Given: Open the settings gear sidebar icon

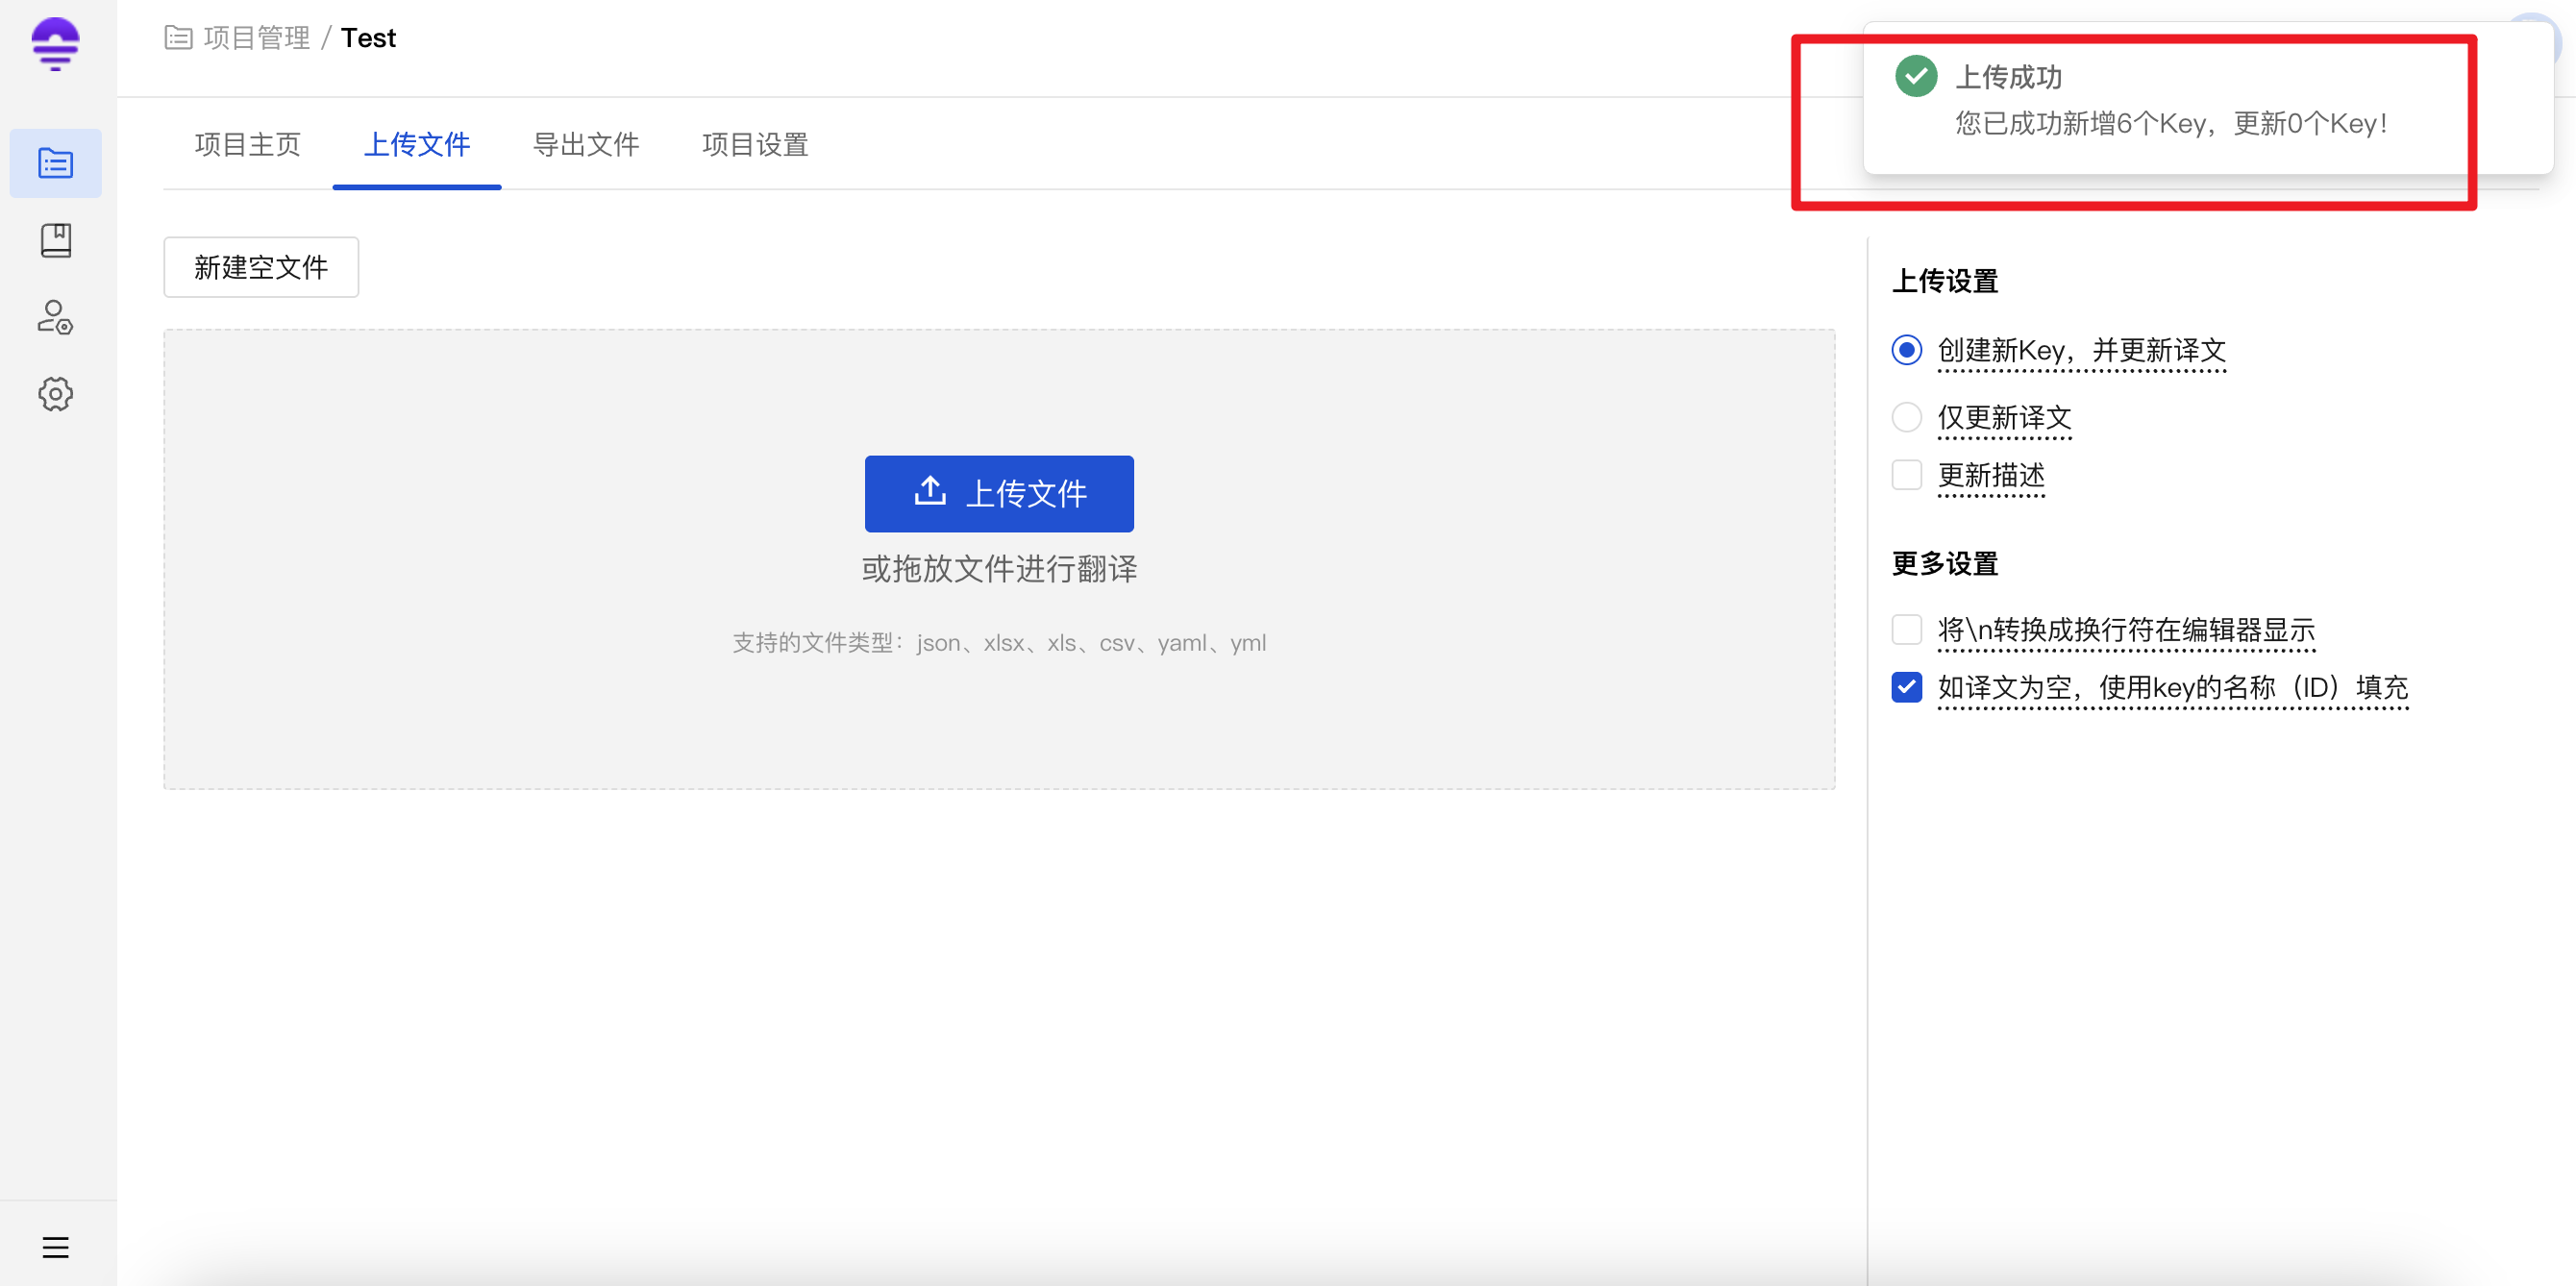Looking at the screenshot, I should click(x=55, y=394).
